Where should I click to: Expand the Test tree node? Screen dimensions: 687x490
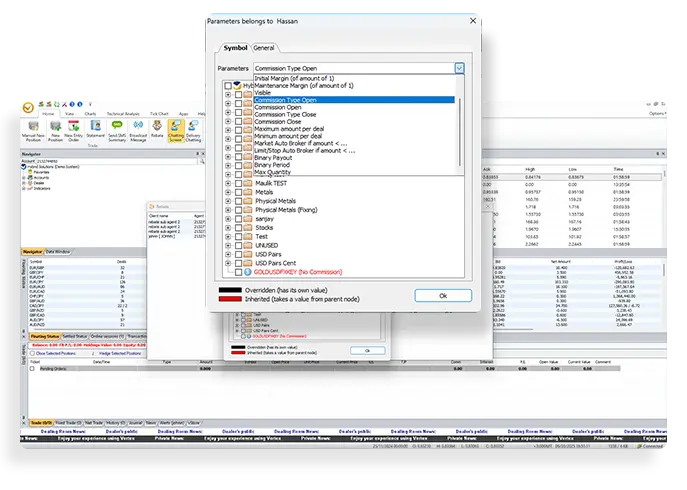tap(228, 236)
